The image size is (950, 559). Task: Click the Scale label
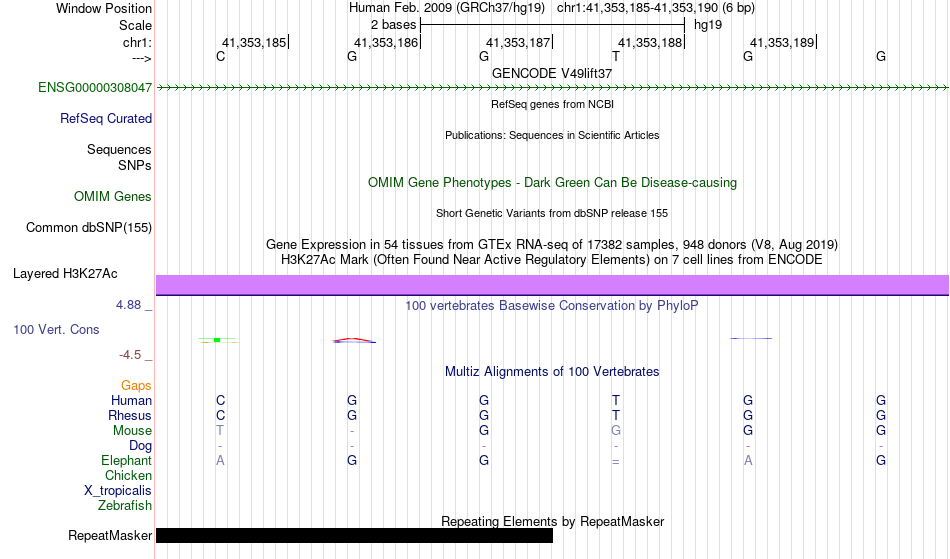pyautogui.click(x=135, y=25)
